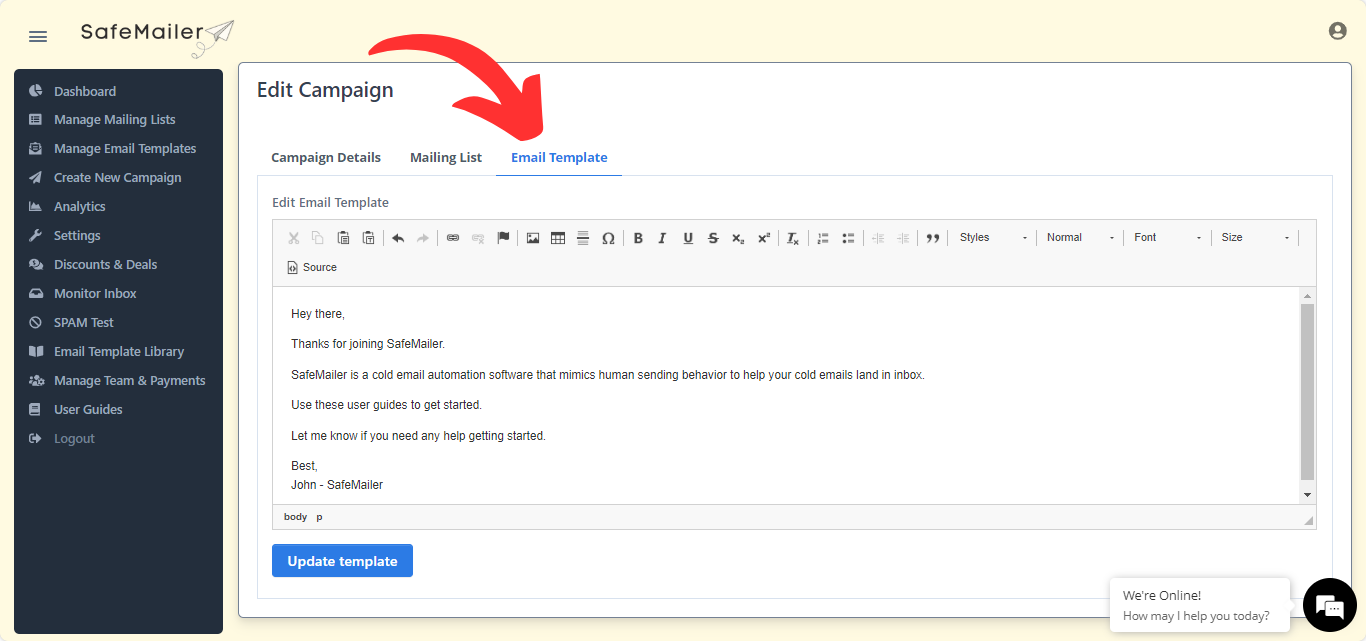
Task: Toggle strikethrough formatting
Action: point(713,238)
